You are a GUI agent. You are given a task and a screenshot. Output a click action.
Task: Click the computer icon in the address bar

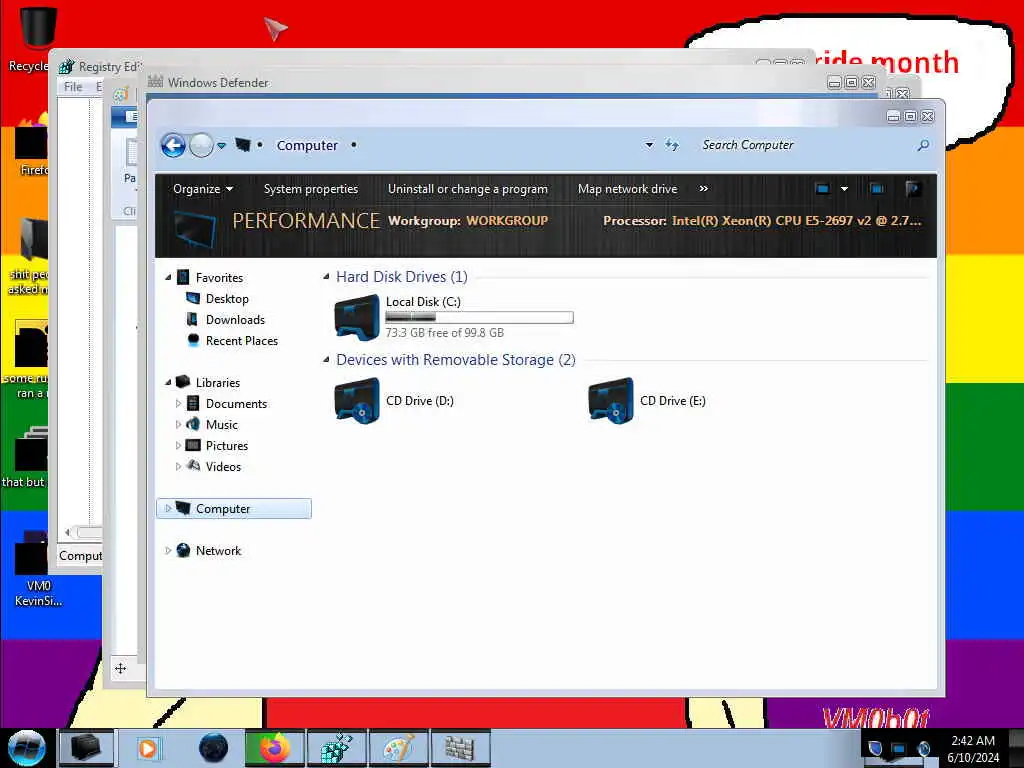(243, 145)
